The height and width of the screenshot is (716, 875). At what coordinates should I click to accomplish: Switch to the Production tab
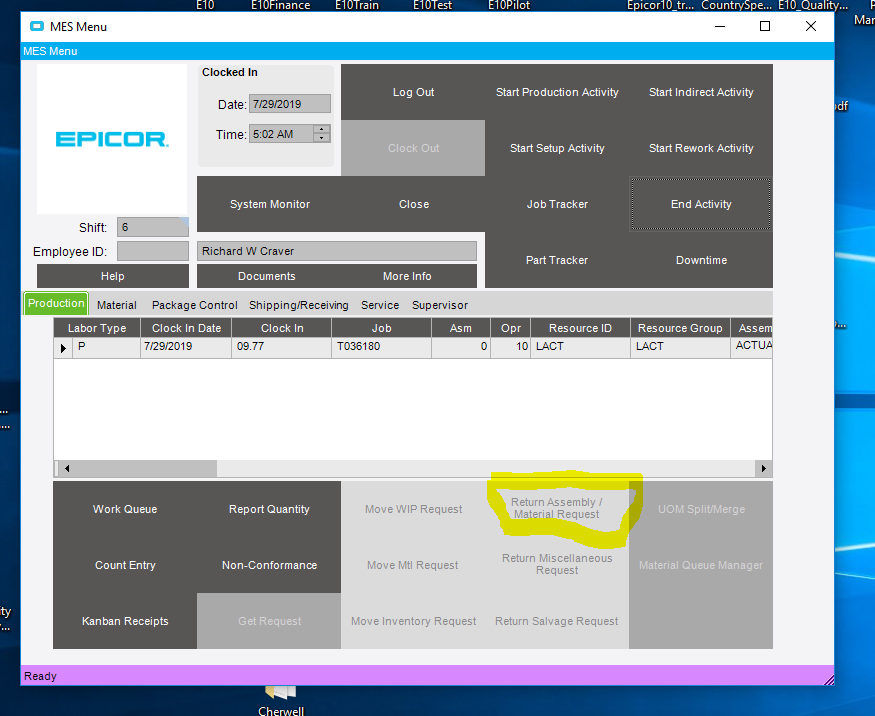[56, 304]
